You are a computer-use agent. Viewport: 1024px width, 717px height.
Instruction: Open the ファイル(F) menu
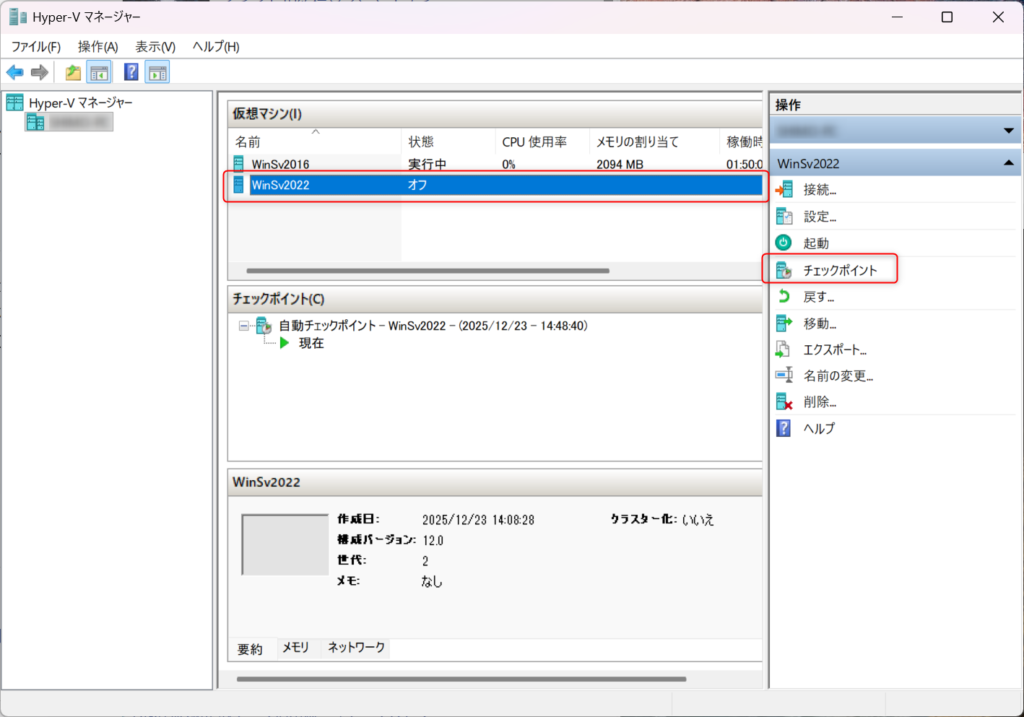tap(36, 47)
